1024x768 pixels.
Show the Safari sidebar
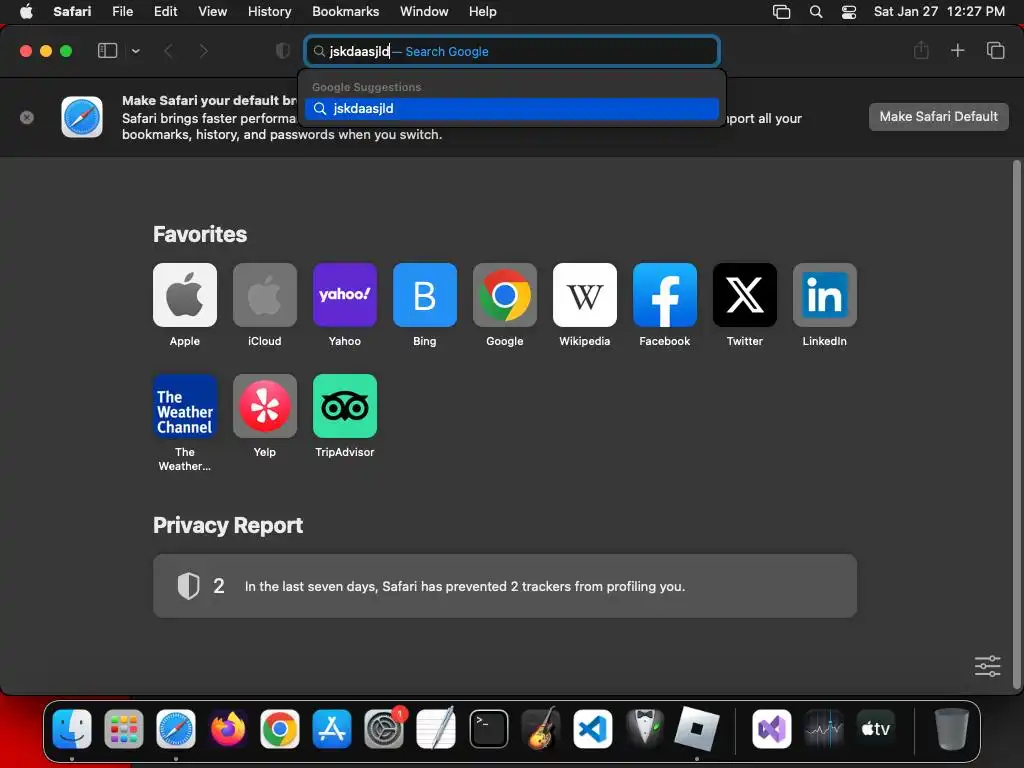(x=107, y=51)
